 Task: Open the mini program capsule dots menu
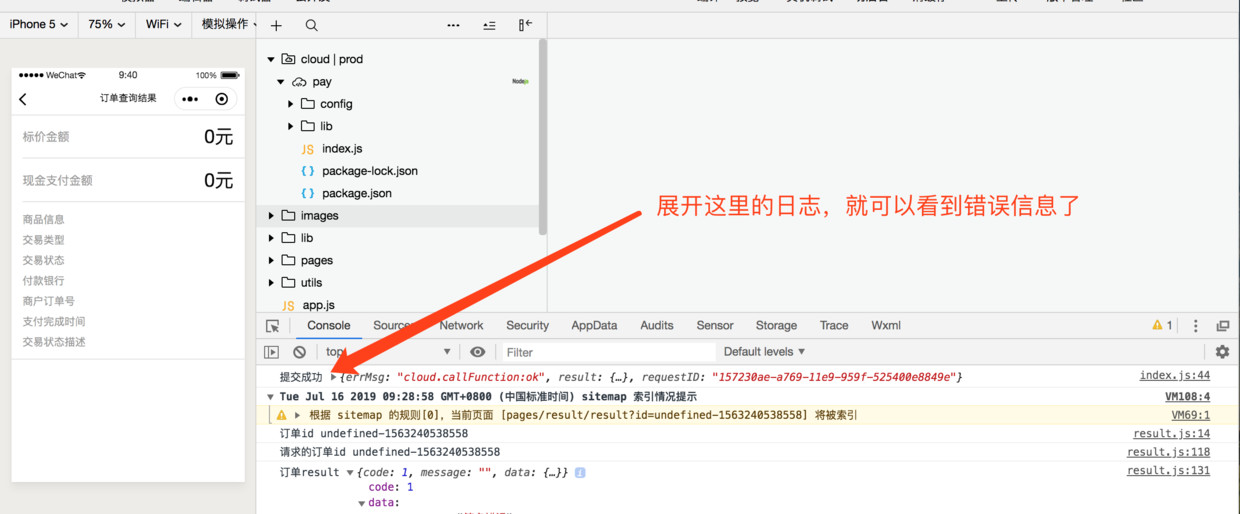tap(190, 99)
